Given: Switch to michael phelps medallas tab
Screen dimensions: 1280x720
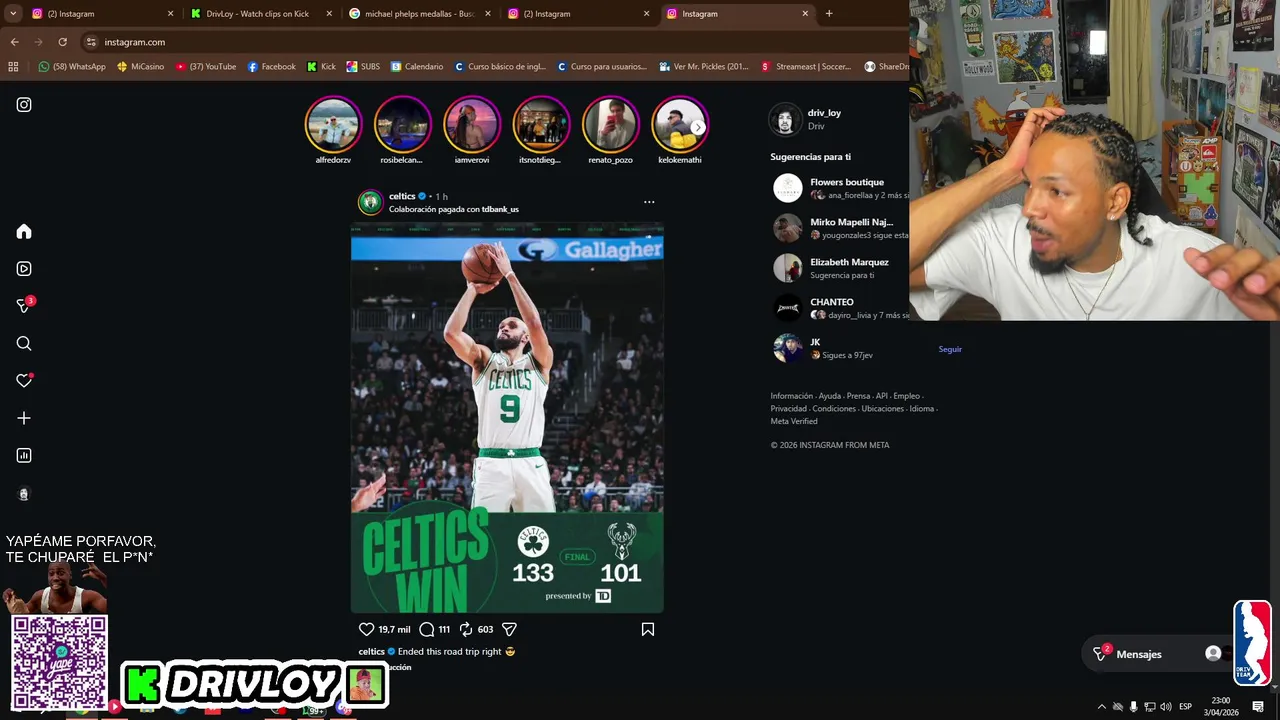Looking at the screenshot, I should click(419, 14).
